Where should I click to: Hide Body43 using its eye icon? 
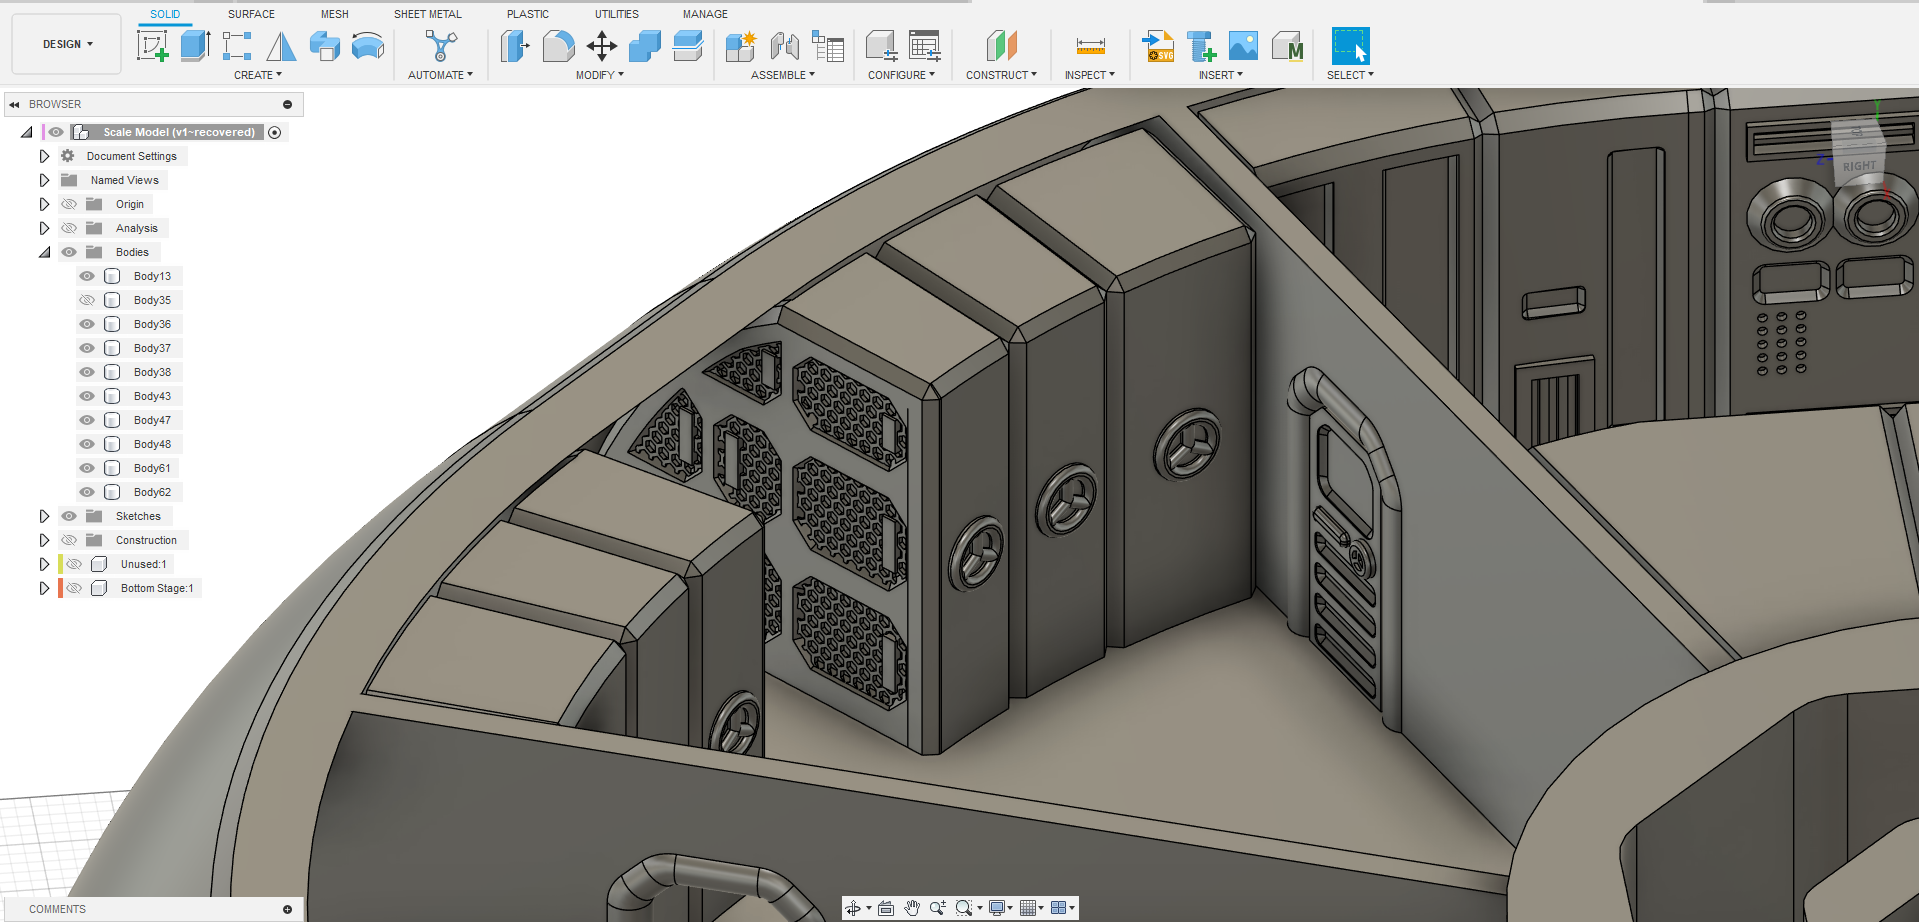87,396
